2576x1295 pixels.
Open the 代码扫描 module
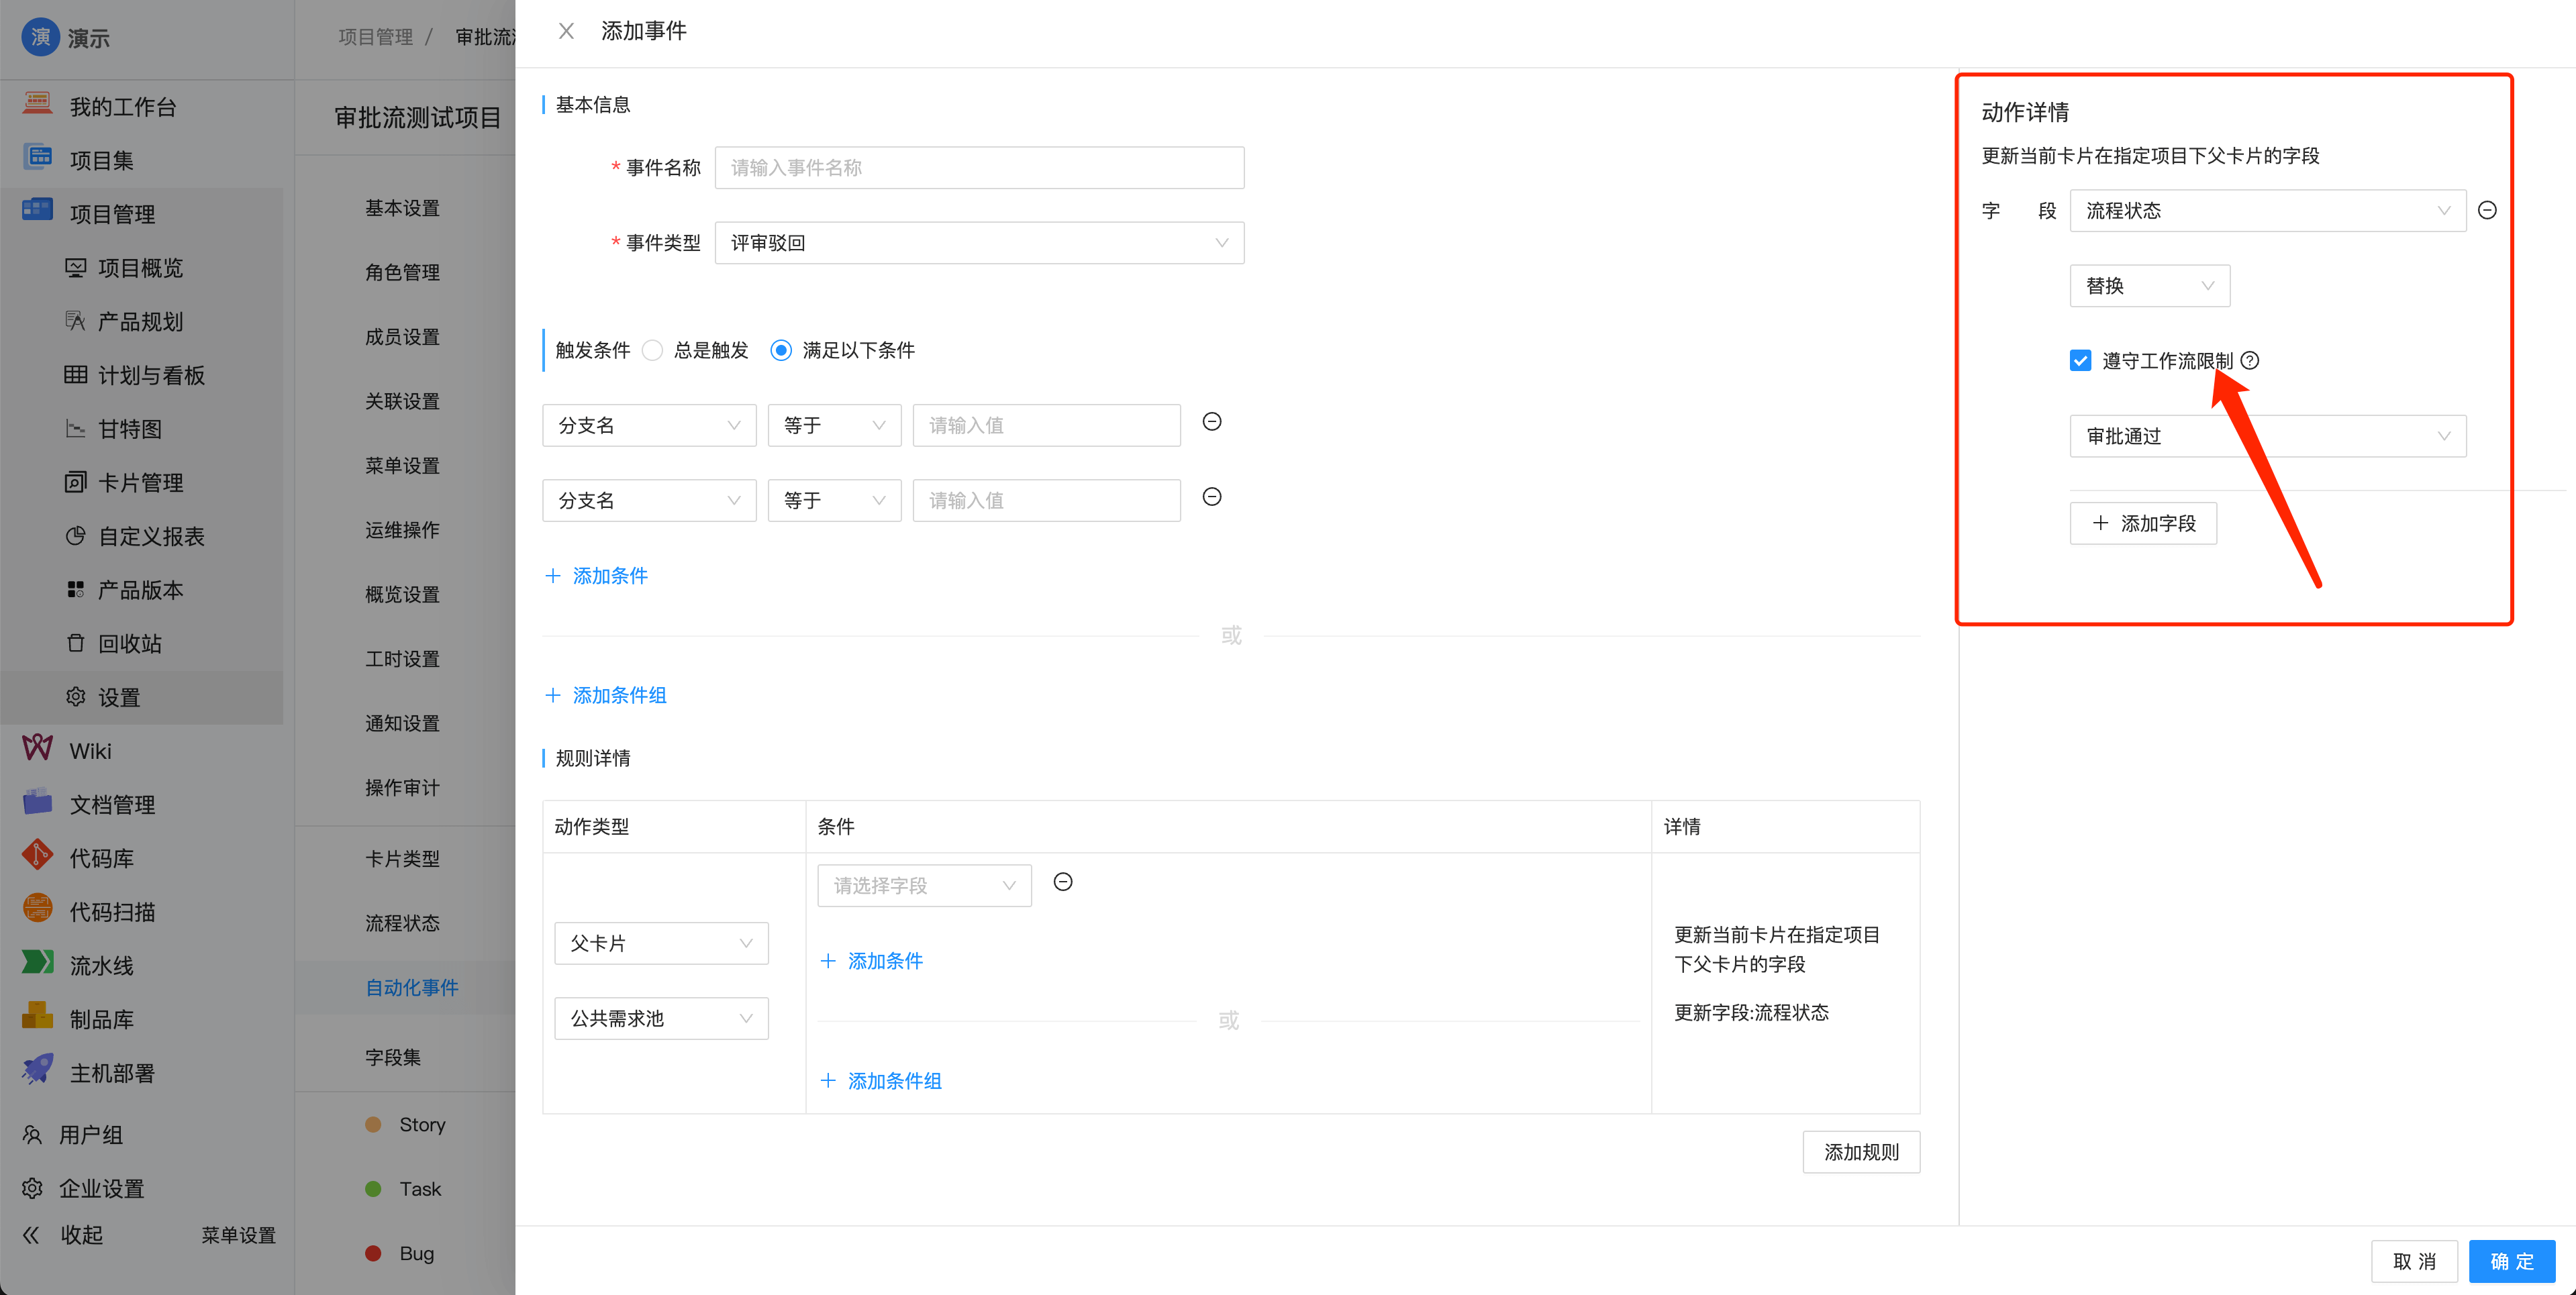click(x=113, y=910)
